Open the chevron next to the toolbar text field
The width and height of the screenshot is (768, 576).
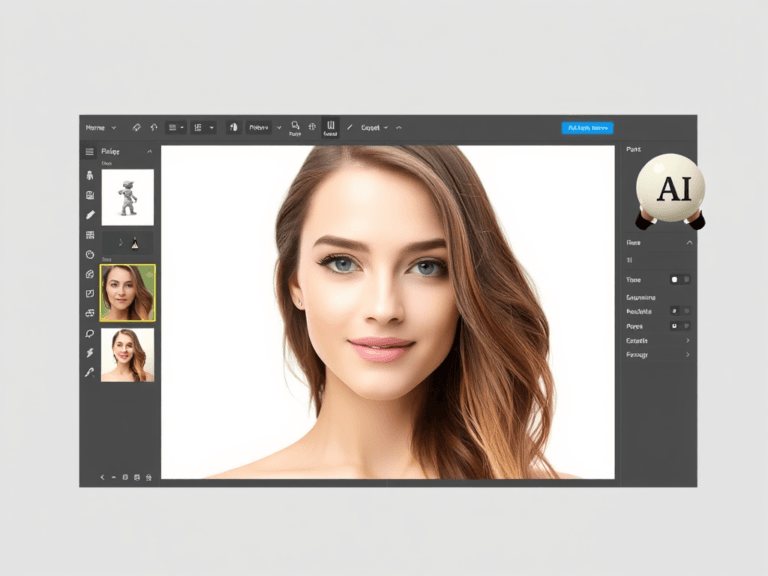279,127
